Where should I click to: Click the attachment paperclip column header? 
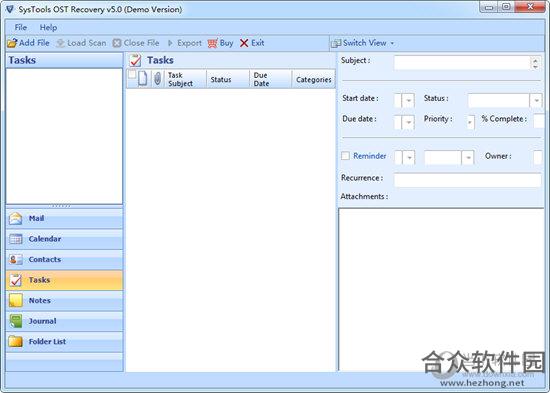click(x=157, y=79)
